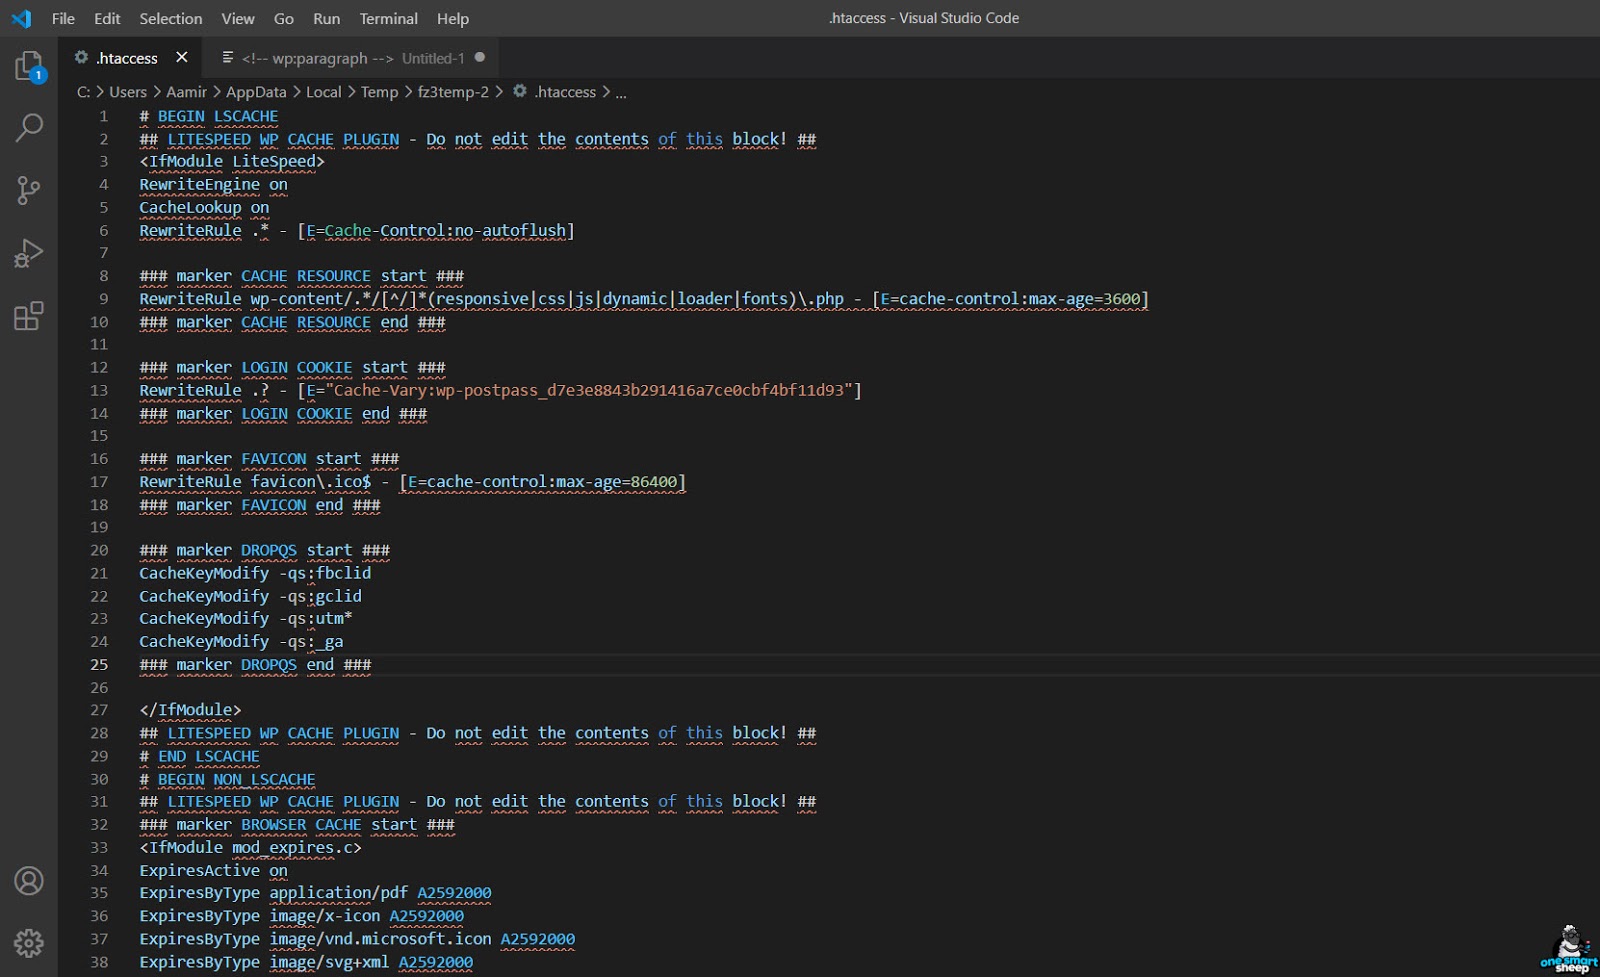Click the Local breadcrumb segment
The image size is (1600, 977).
pos(323,92)
